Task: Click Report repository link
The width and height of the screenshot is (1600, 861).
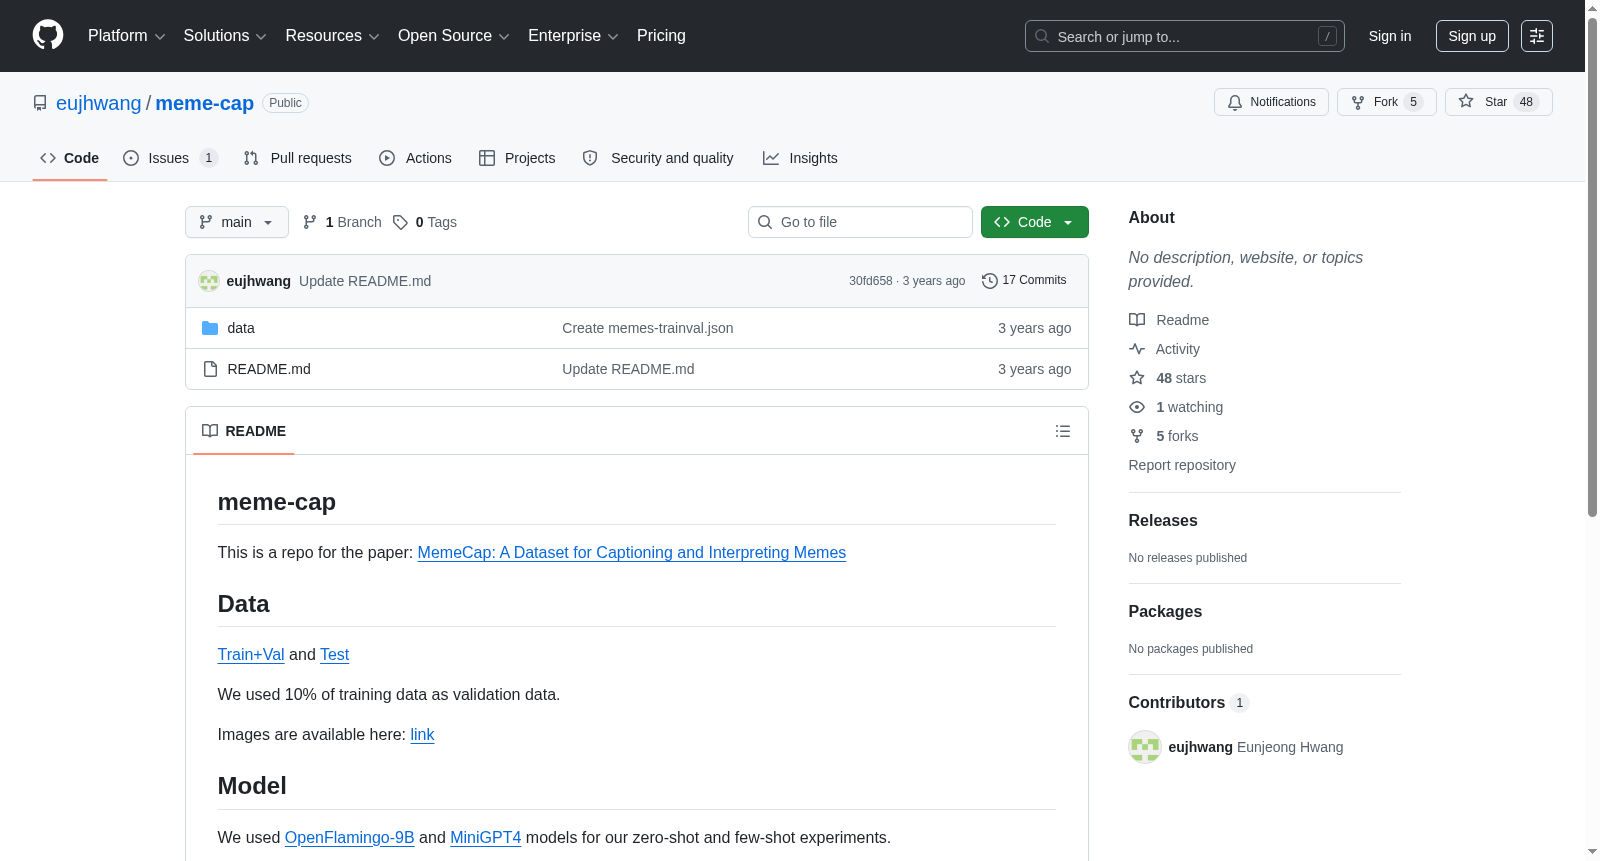Action: [1182, 465]
